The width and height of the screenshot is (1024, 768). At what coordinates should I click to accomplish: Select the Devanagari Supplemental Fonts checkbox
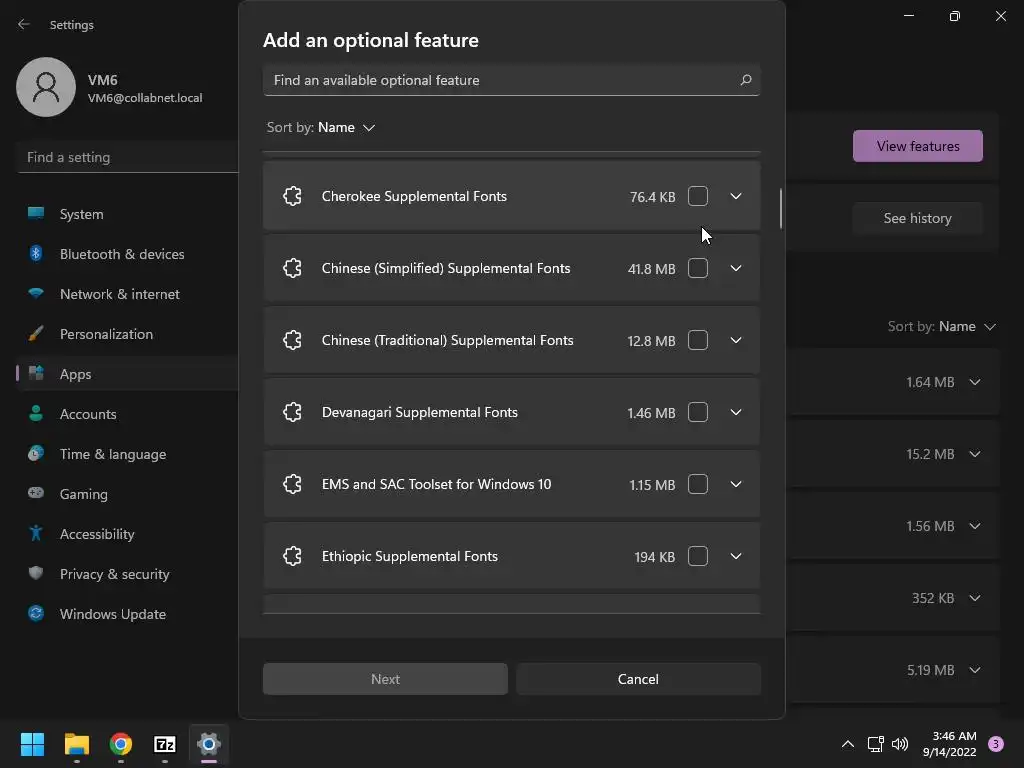click(698, 412)
